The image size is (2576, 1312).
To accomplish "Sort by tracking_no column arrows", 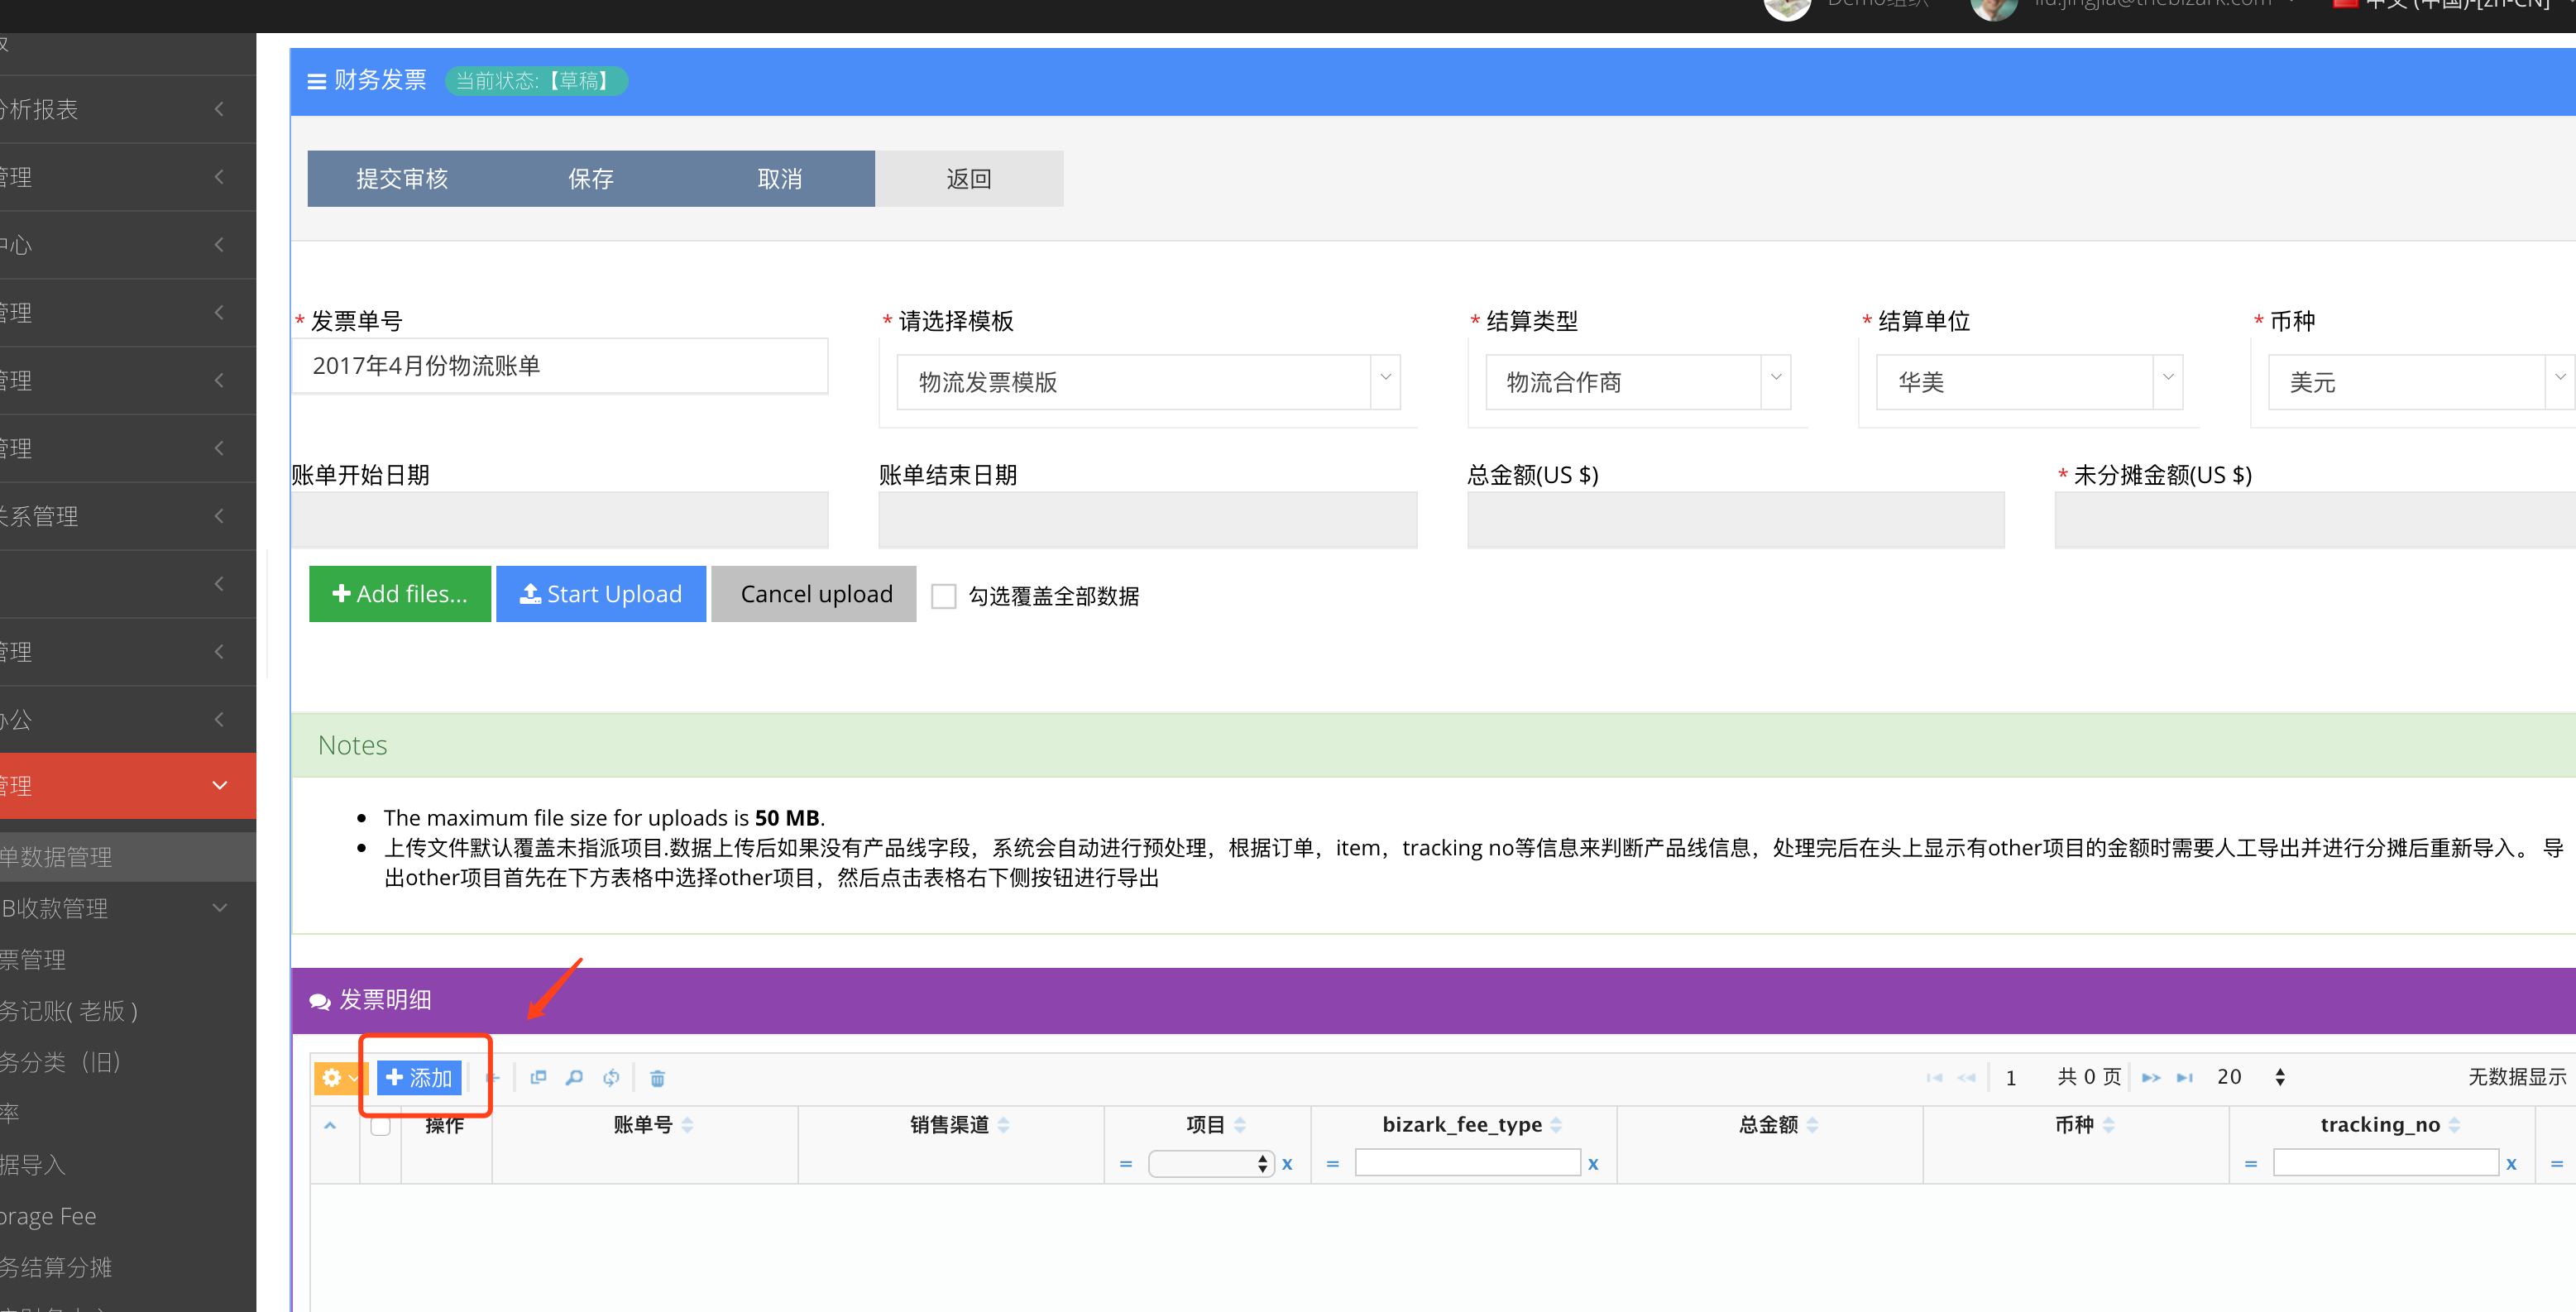I will pos(2454,1125).
